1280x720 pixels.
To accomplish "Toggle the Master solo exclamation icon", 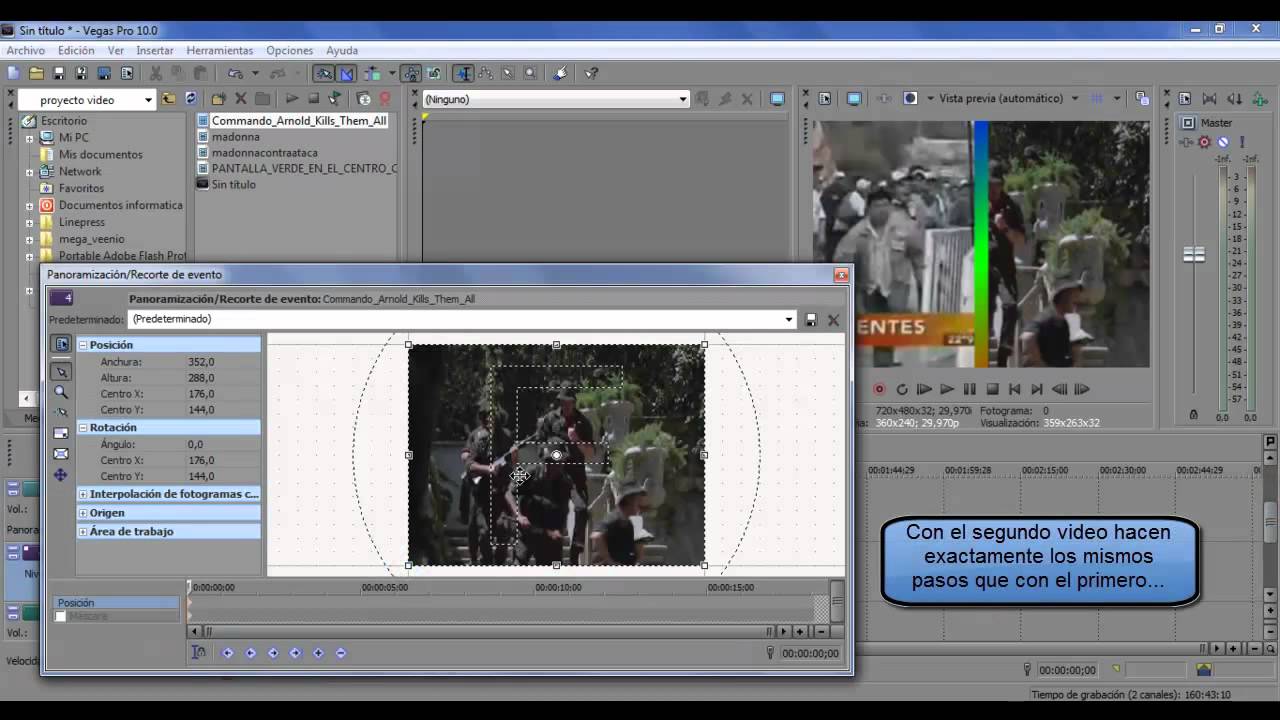I will tap(1242, 142).
